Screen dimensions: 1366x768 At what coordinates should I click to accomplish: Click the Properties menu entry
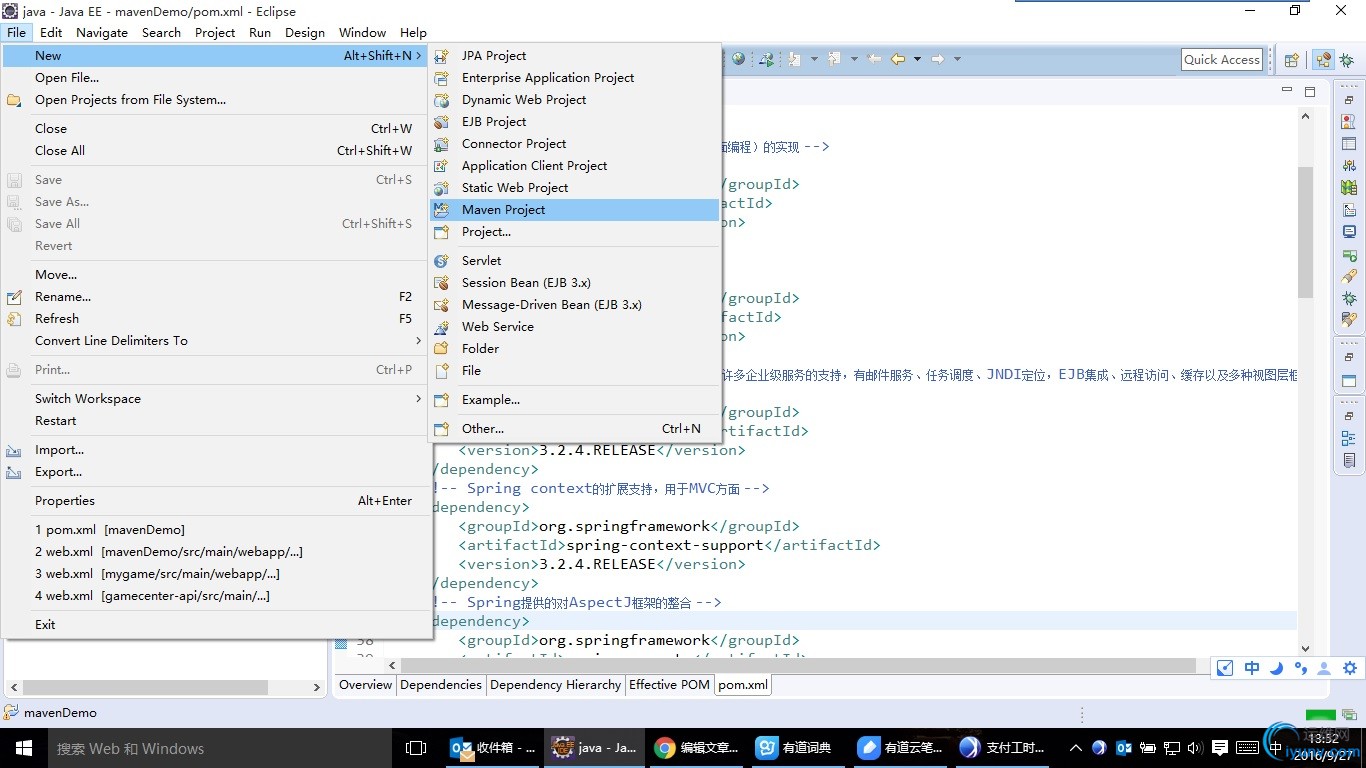pyautogui.click(x=216, y=500)
